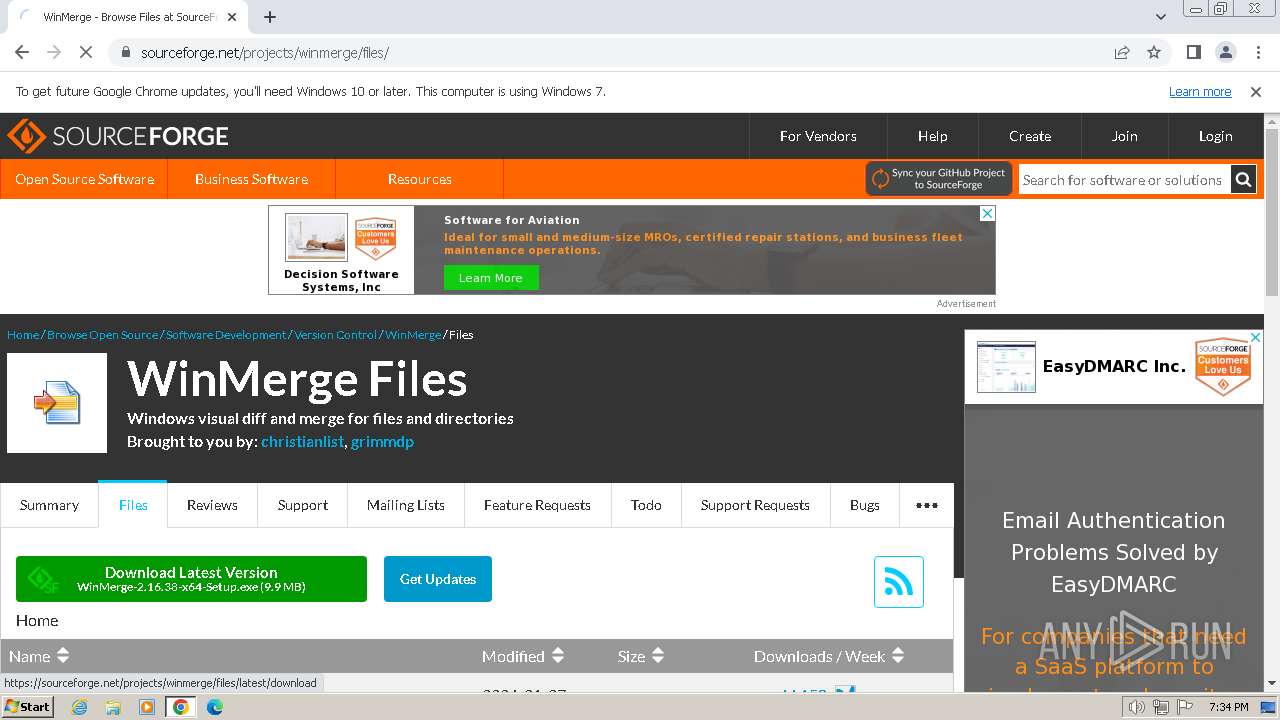1280x720 pixels.
Task: Sort files by Modified date
Action: pyautogui.click(x=523, y=656)
